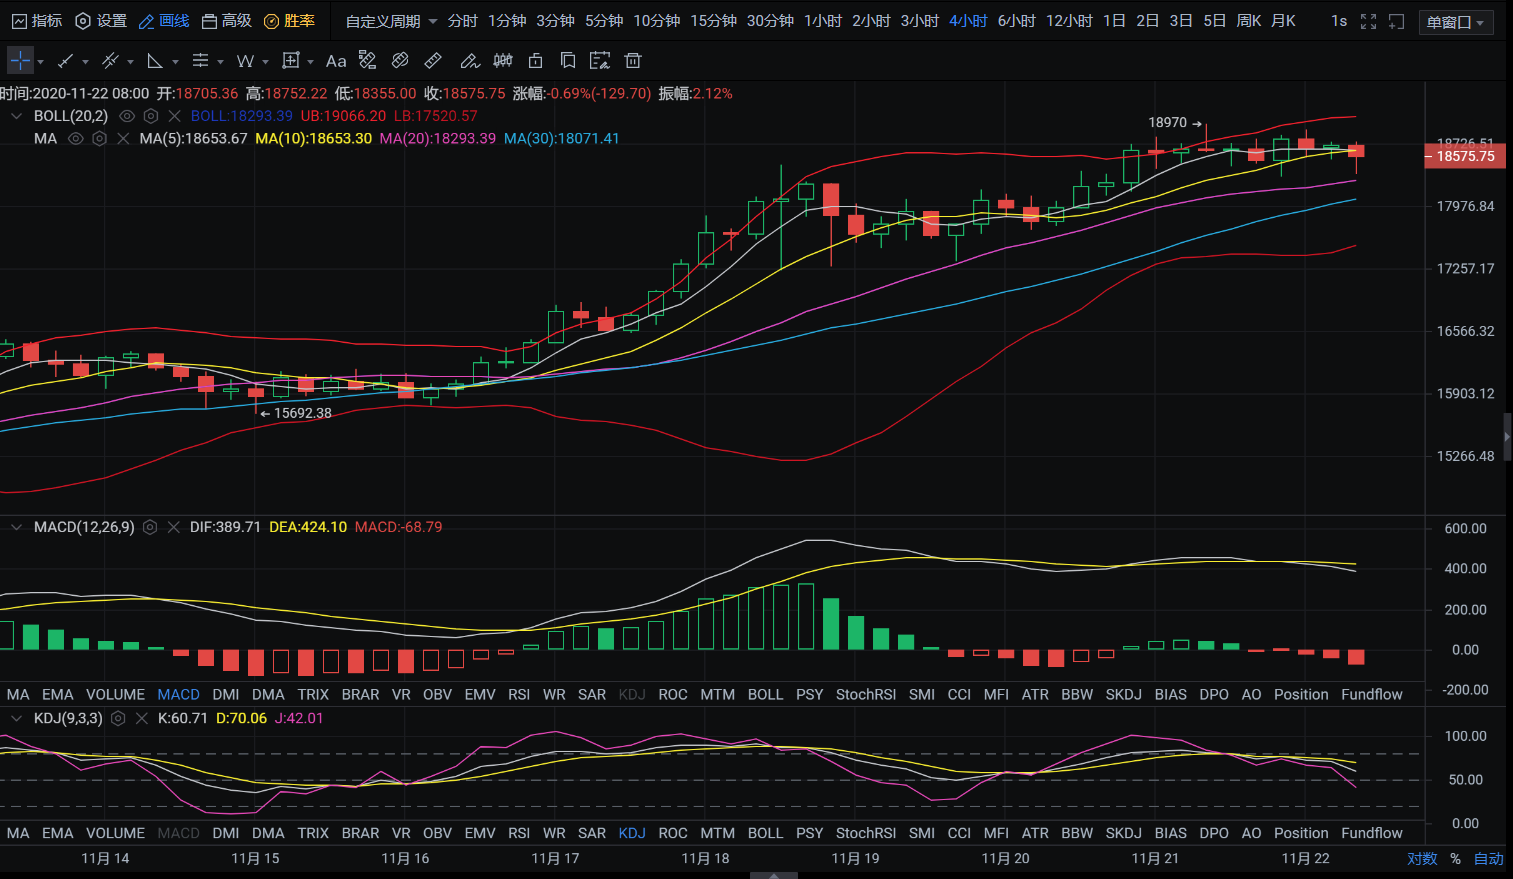Select the ruler measurement tool
The width and height of the screenshot is (1513, 879).
tap(433, 61)
